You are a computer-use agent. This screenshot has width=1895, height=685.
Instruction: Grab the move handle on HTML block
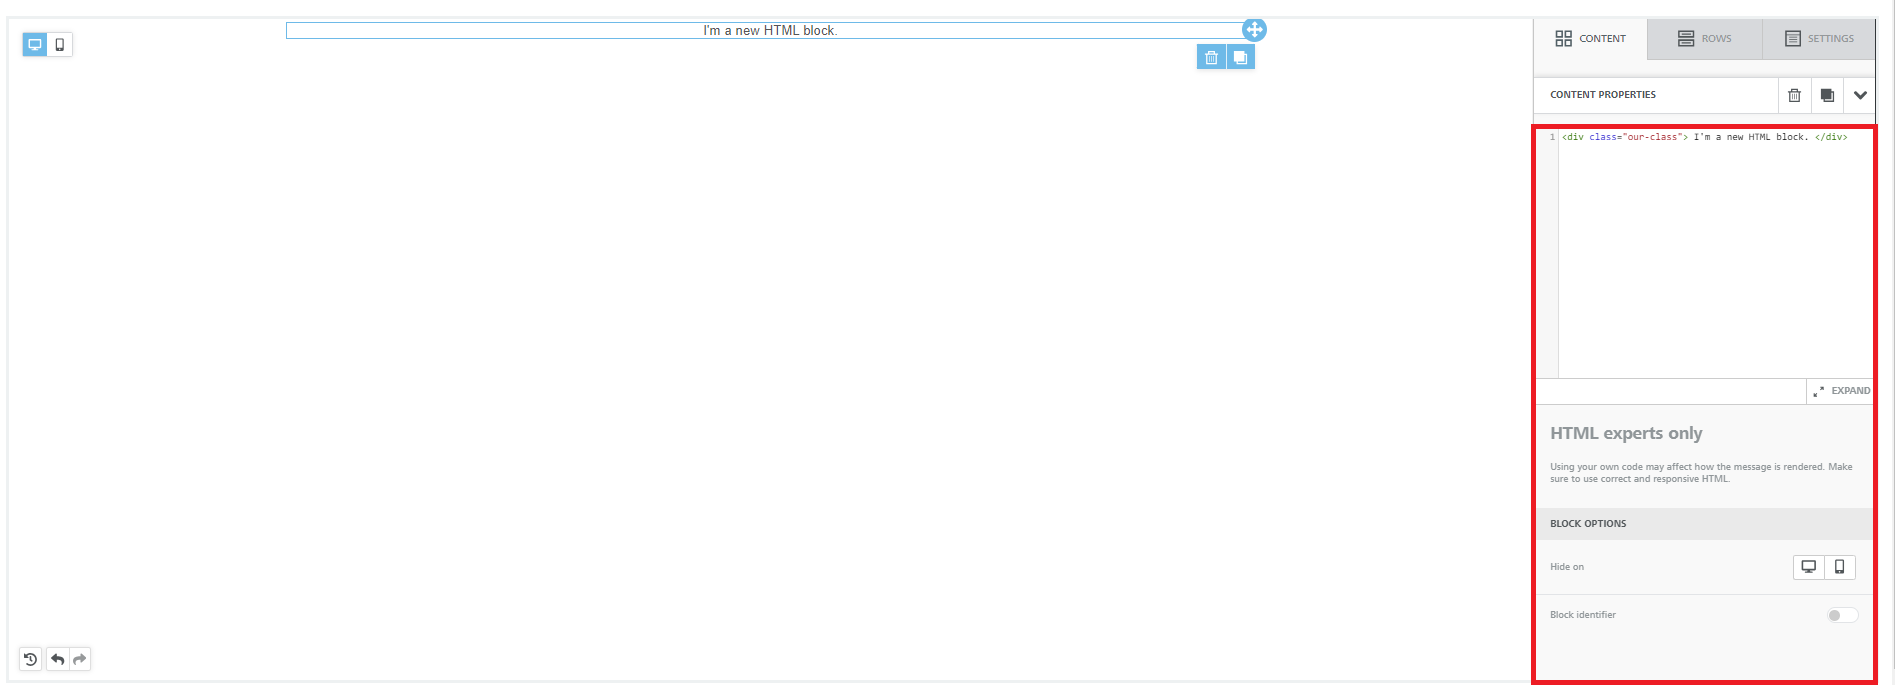coord(1254,30)
